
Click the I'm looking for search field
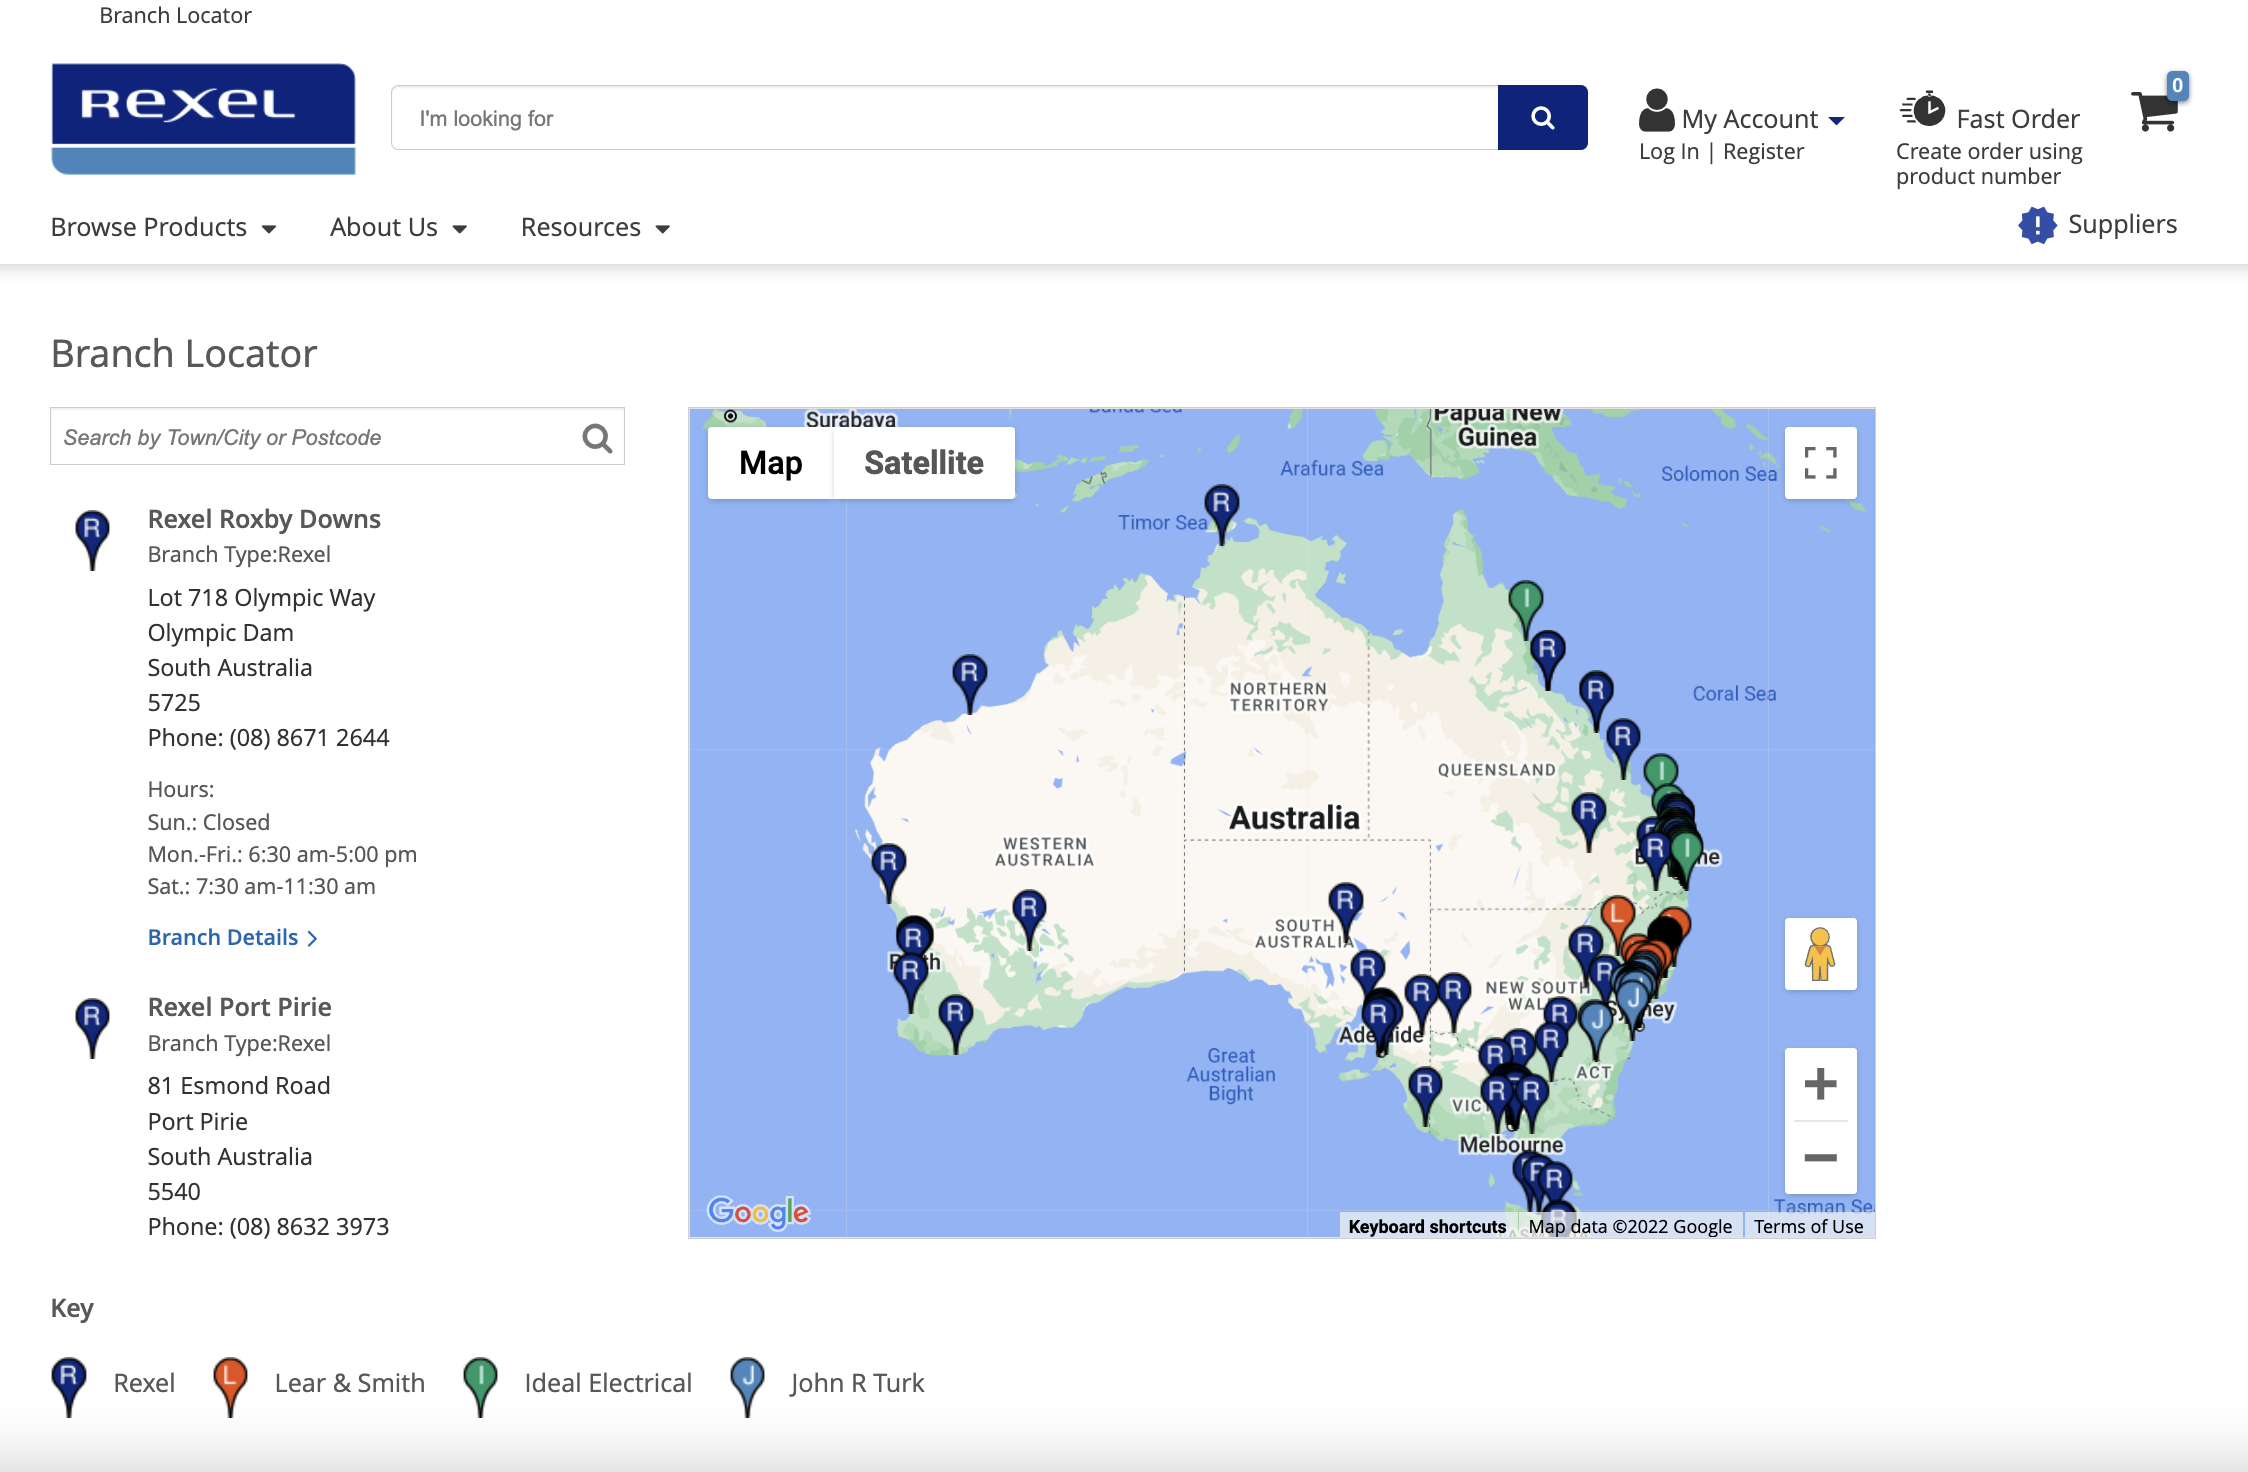click(x=944, y=118)
